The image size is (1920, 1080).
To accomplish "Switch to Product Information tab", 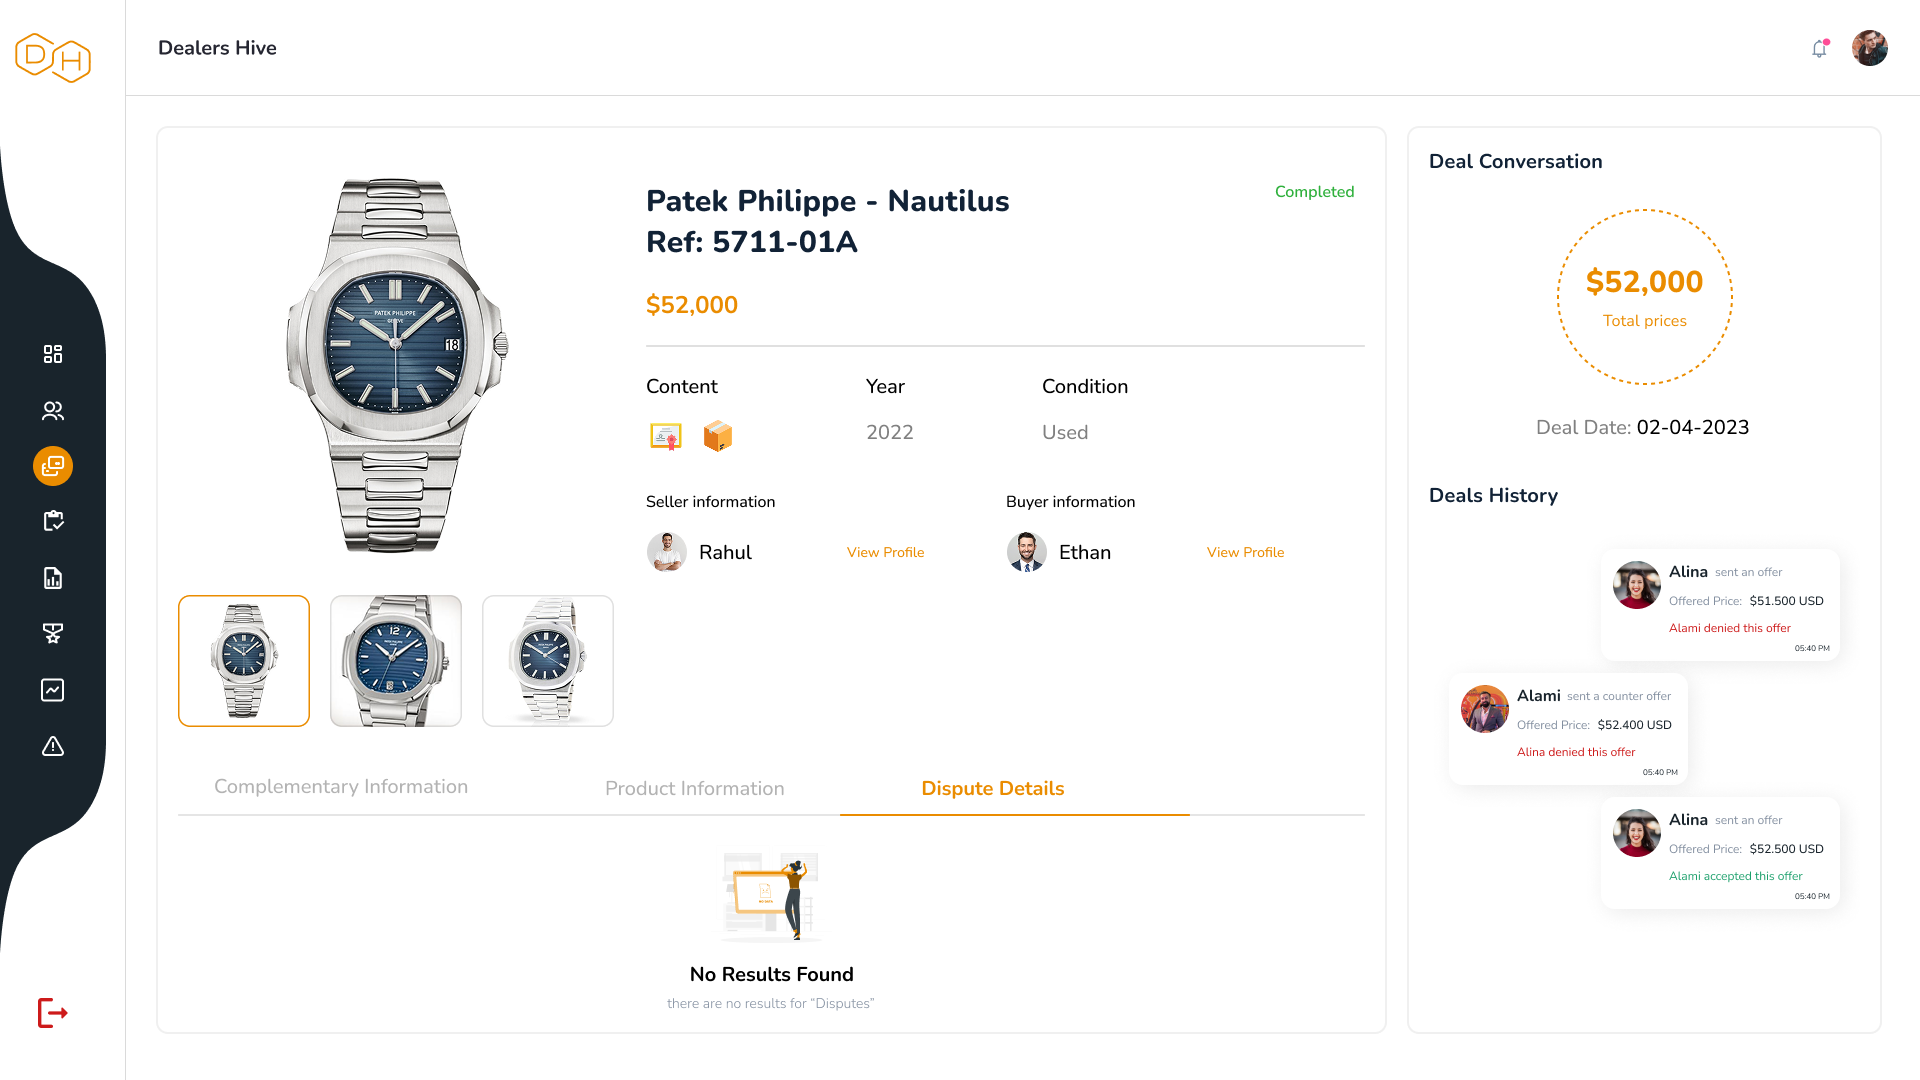I will click(694, 789).
